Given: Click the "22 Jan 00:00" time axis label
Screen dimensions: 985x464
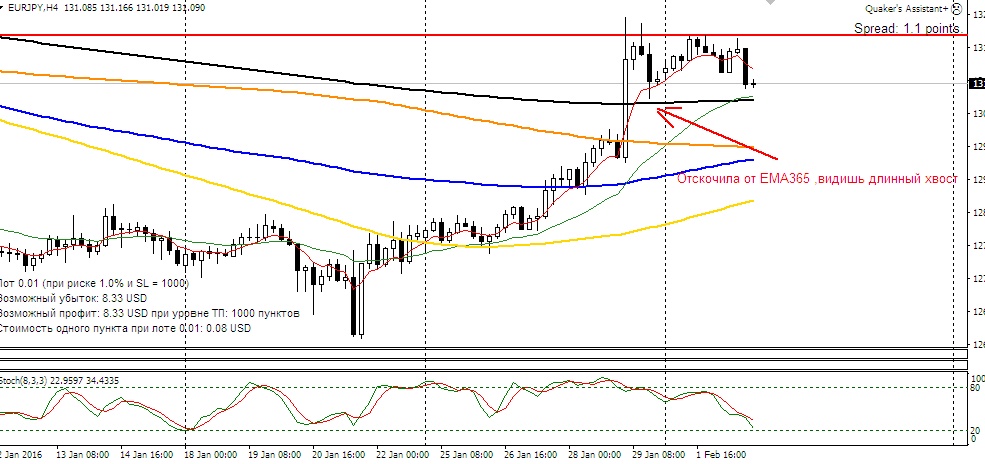Looking at the screenshot, I should (x=403, y=455).
